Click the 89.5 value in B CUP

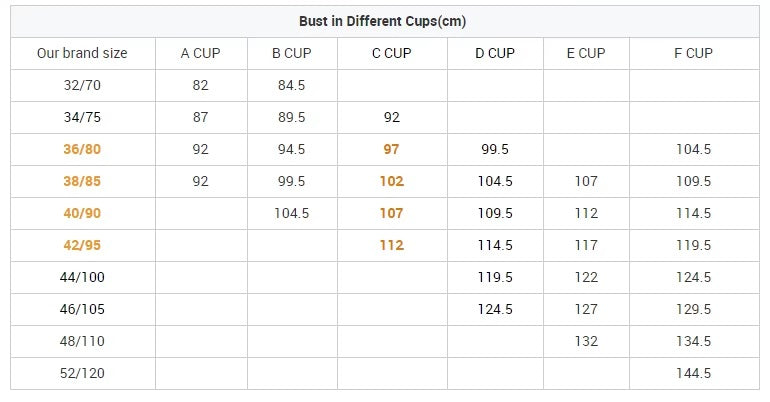pos(290,117)
